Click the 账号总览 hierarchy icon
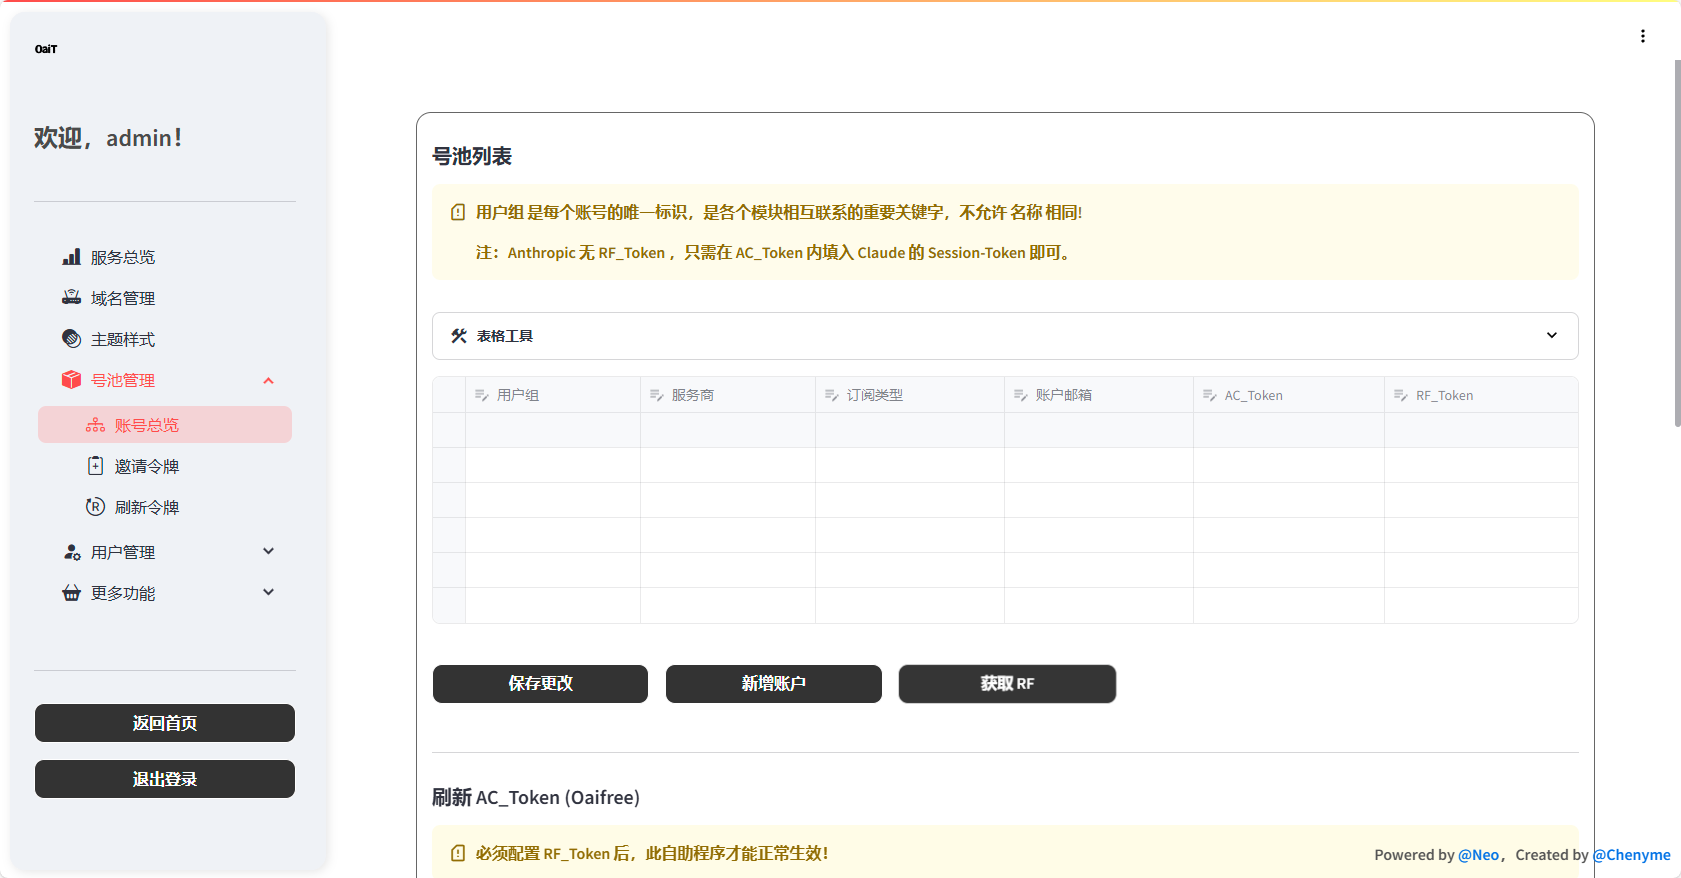This screenshot has width=1681, height=878. 95,425
